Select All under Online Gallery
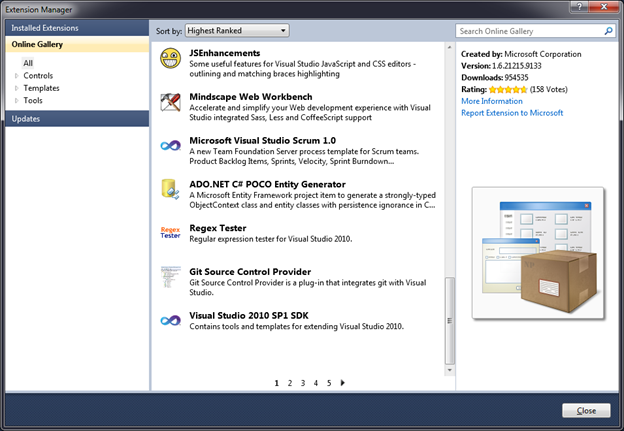The height and width of the screenshot is (431, 624). [29, 63]
